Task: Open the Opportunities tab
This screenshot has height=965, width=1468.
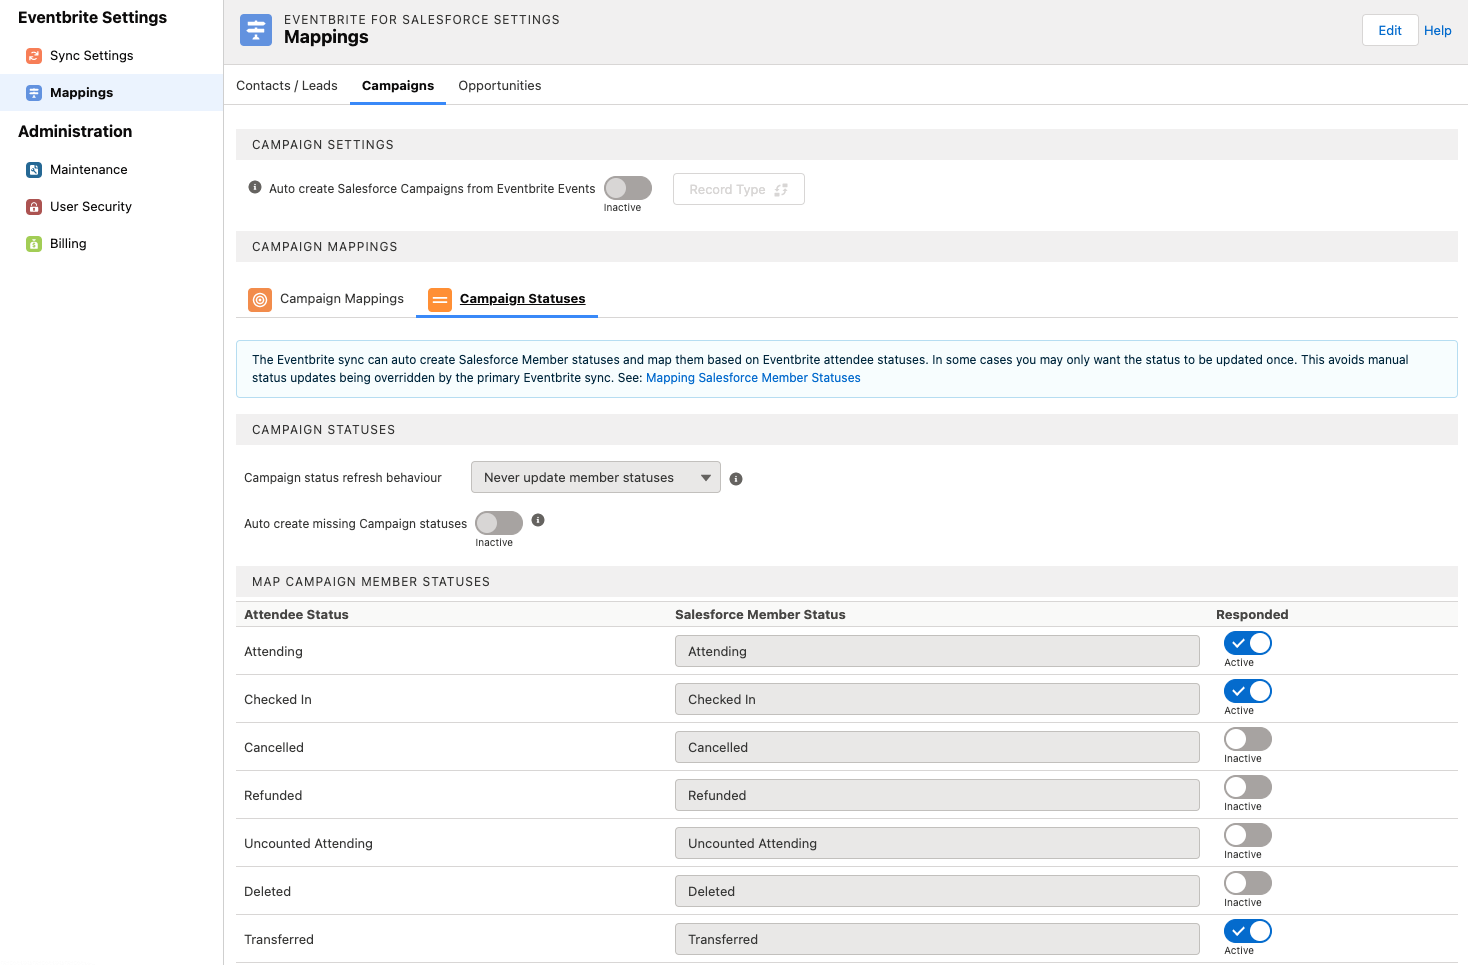Action: pos(500,86)
